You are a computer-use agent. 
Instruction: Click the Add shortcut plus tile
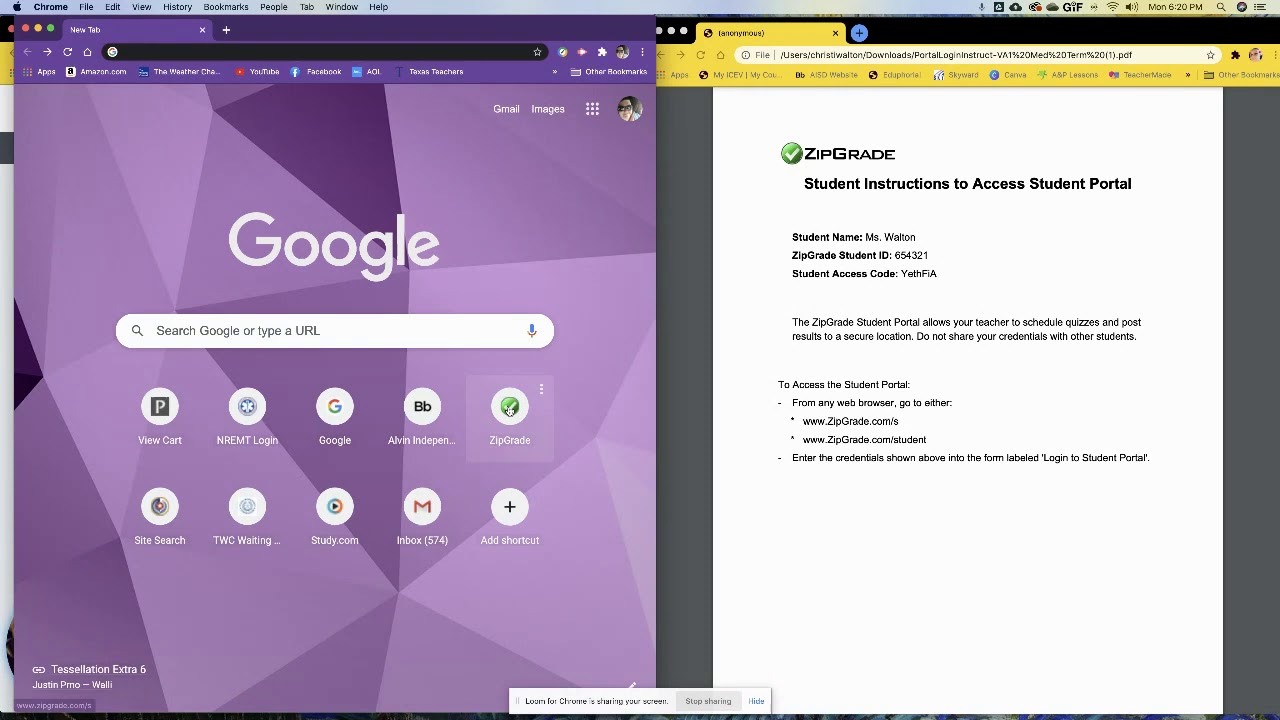coord(509,517)
